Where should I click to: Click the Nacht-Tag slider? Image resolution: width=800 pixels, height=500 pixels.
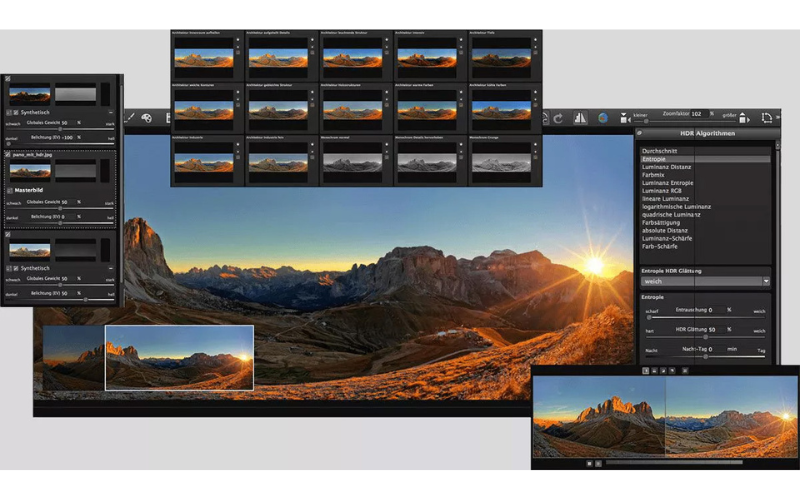pyautogui.click(x=706, y=356)
